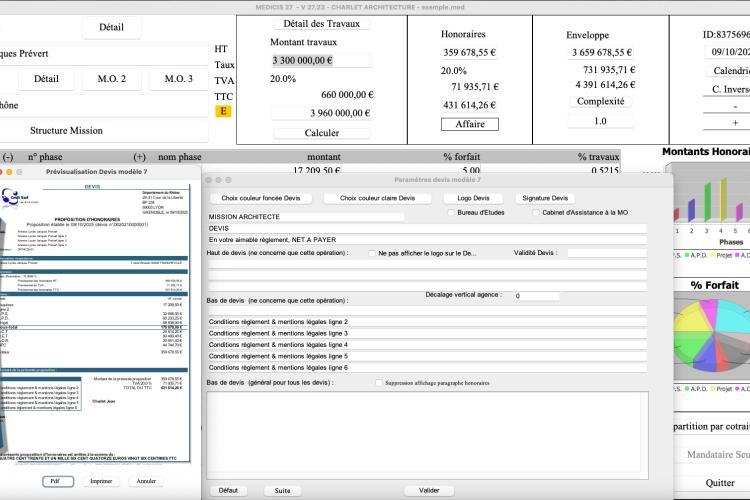Viewport: 750px width, 500px height.
Task: Tick the Cabinet d'Assistance à la MO checkbox
Action: (536, 212)
